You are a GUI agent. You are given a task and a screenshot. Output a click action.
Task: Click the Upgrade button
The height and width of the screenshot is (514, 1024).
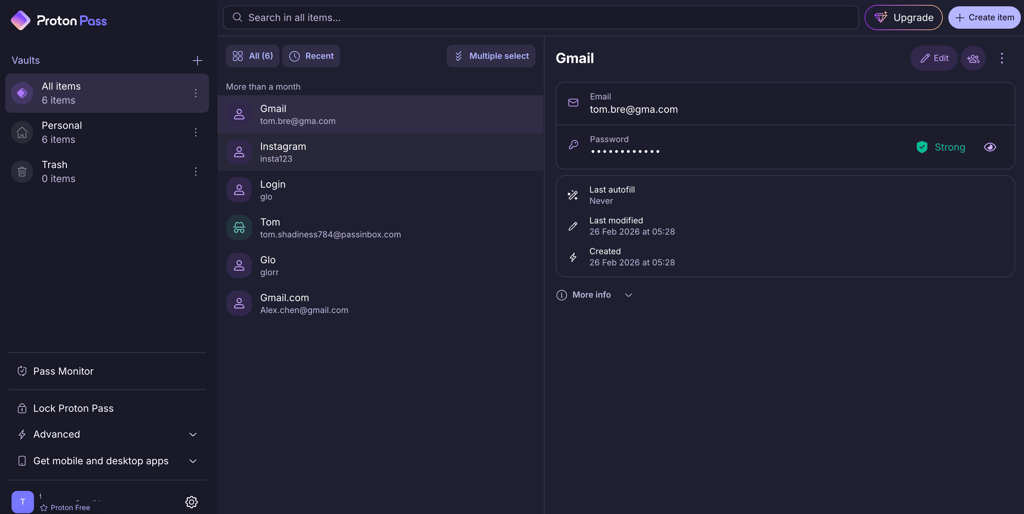click(904, 18)
